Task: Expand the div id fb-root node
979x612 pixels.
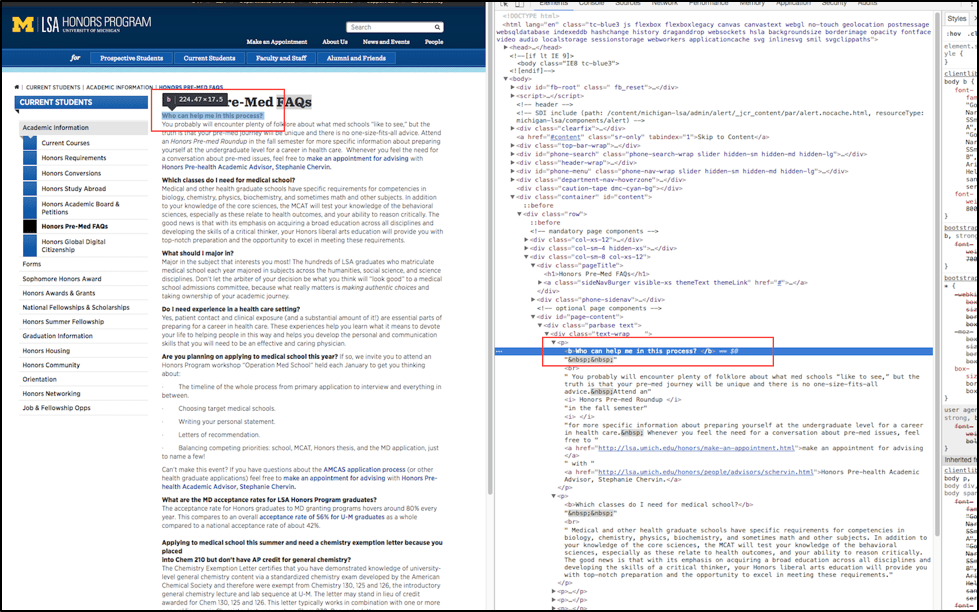Action: [513, 87]
